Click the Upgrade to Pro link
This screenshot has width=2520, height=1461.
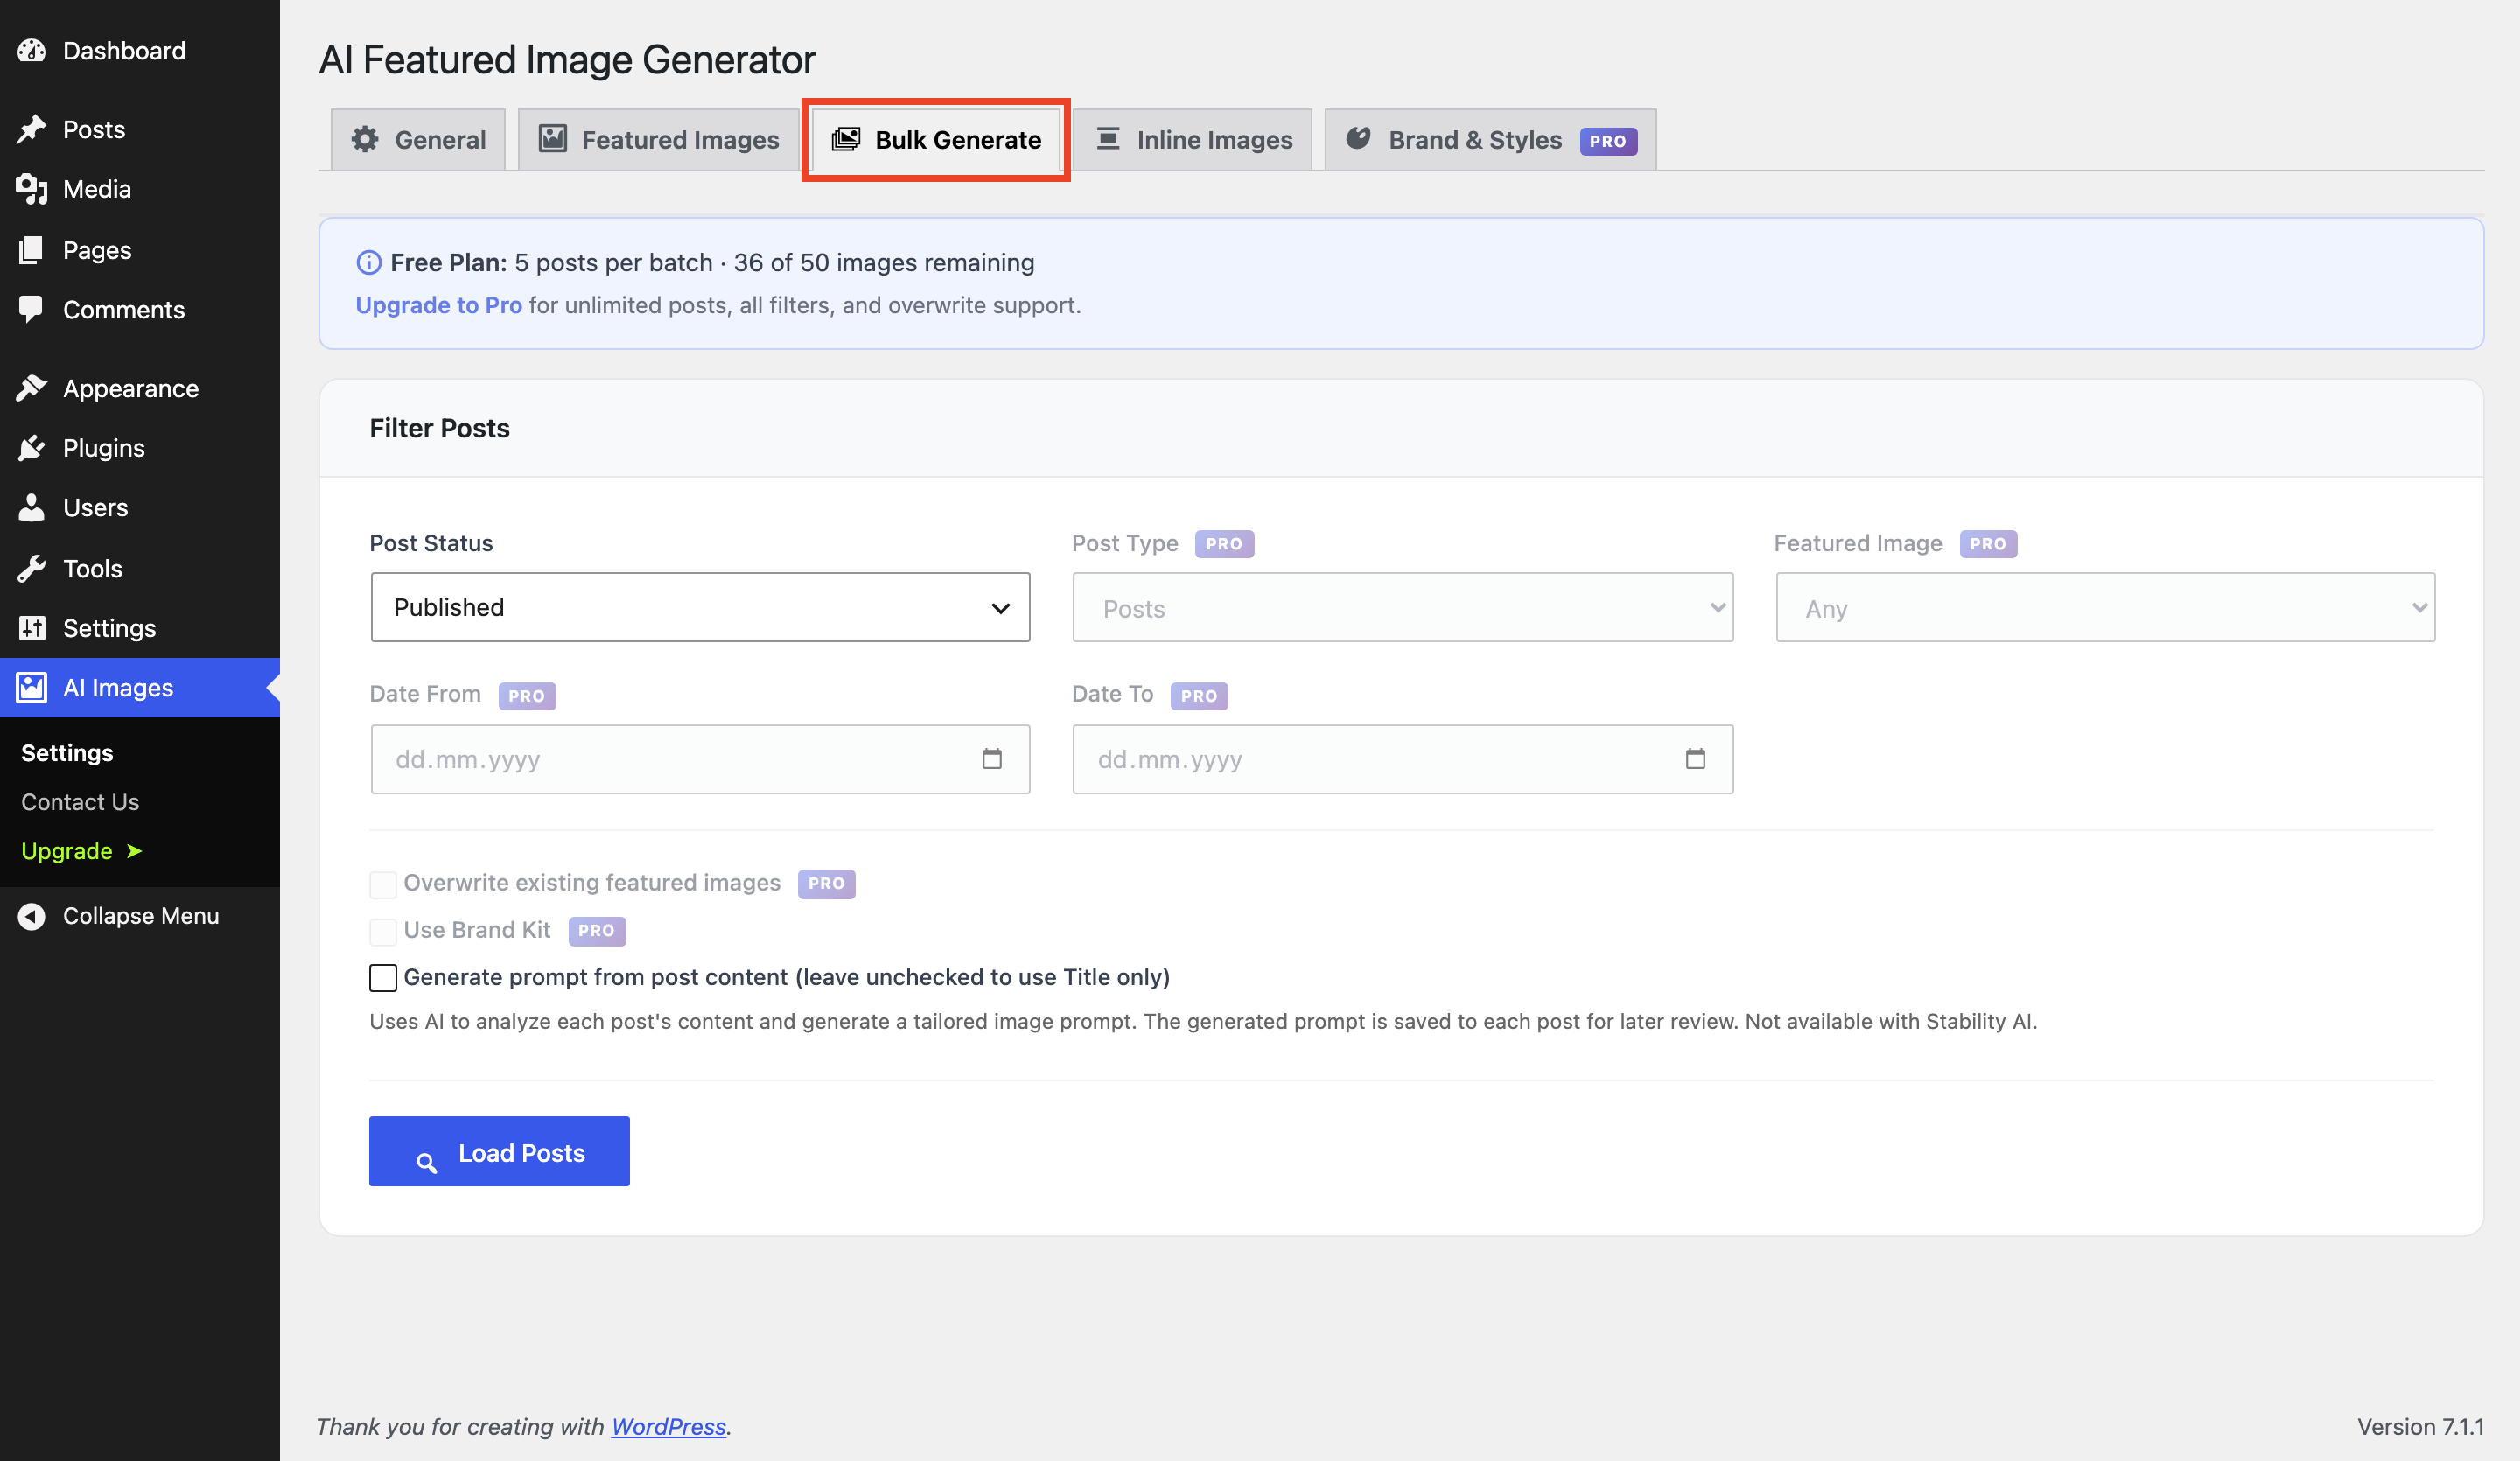click(x=439, y=305)
